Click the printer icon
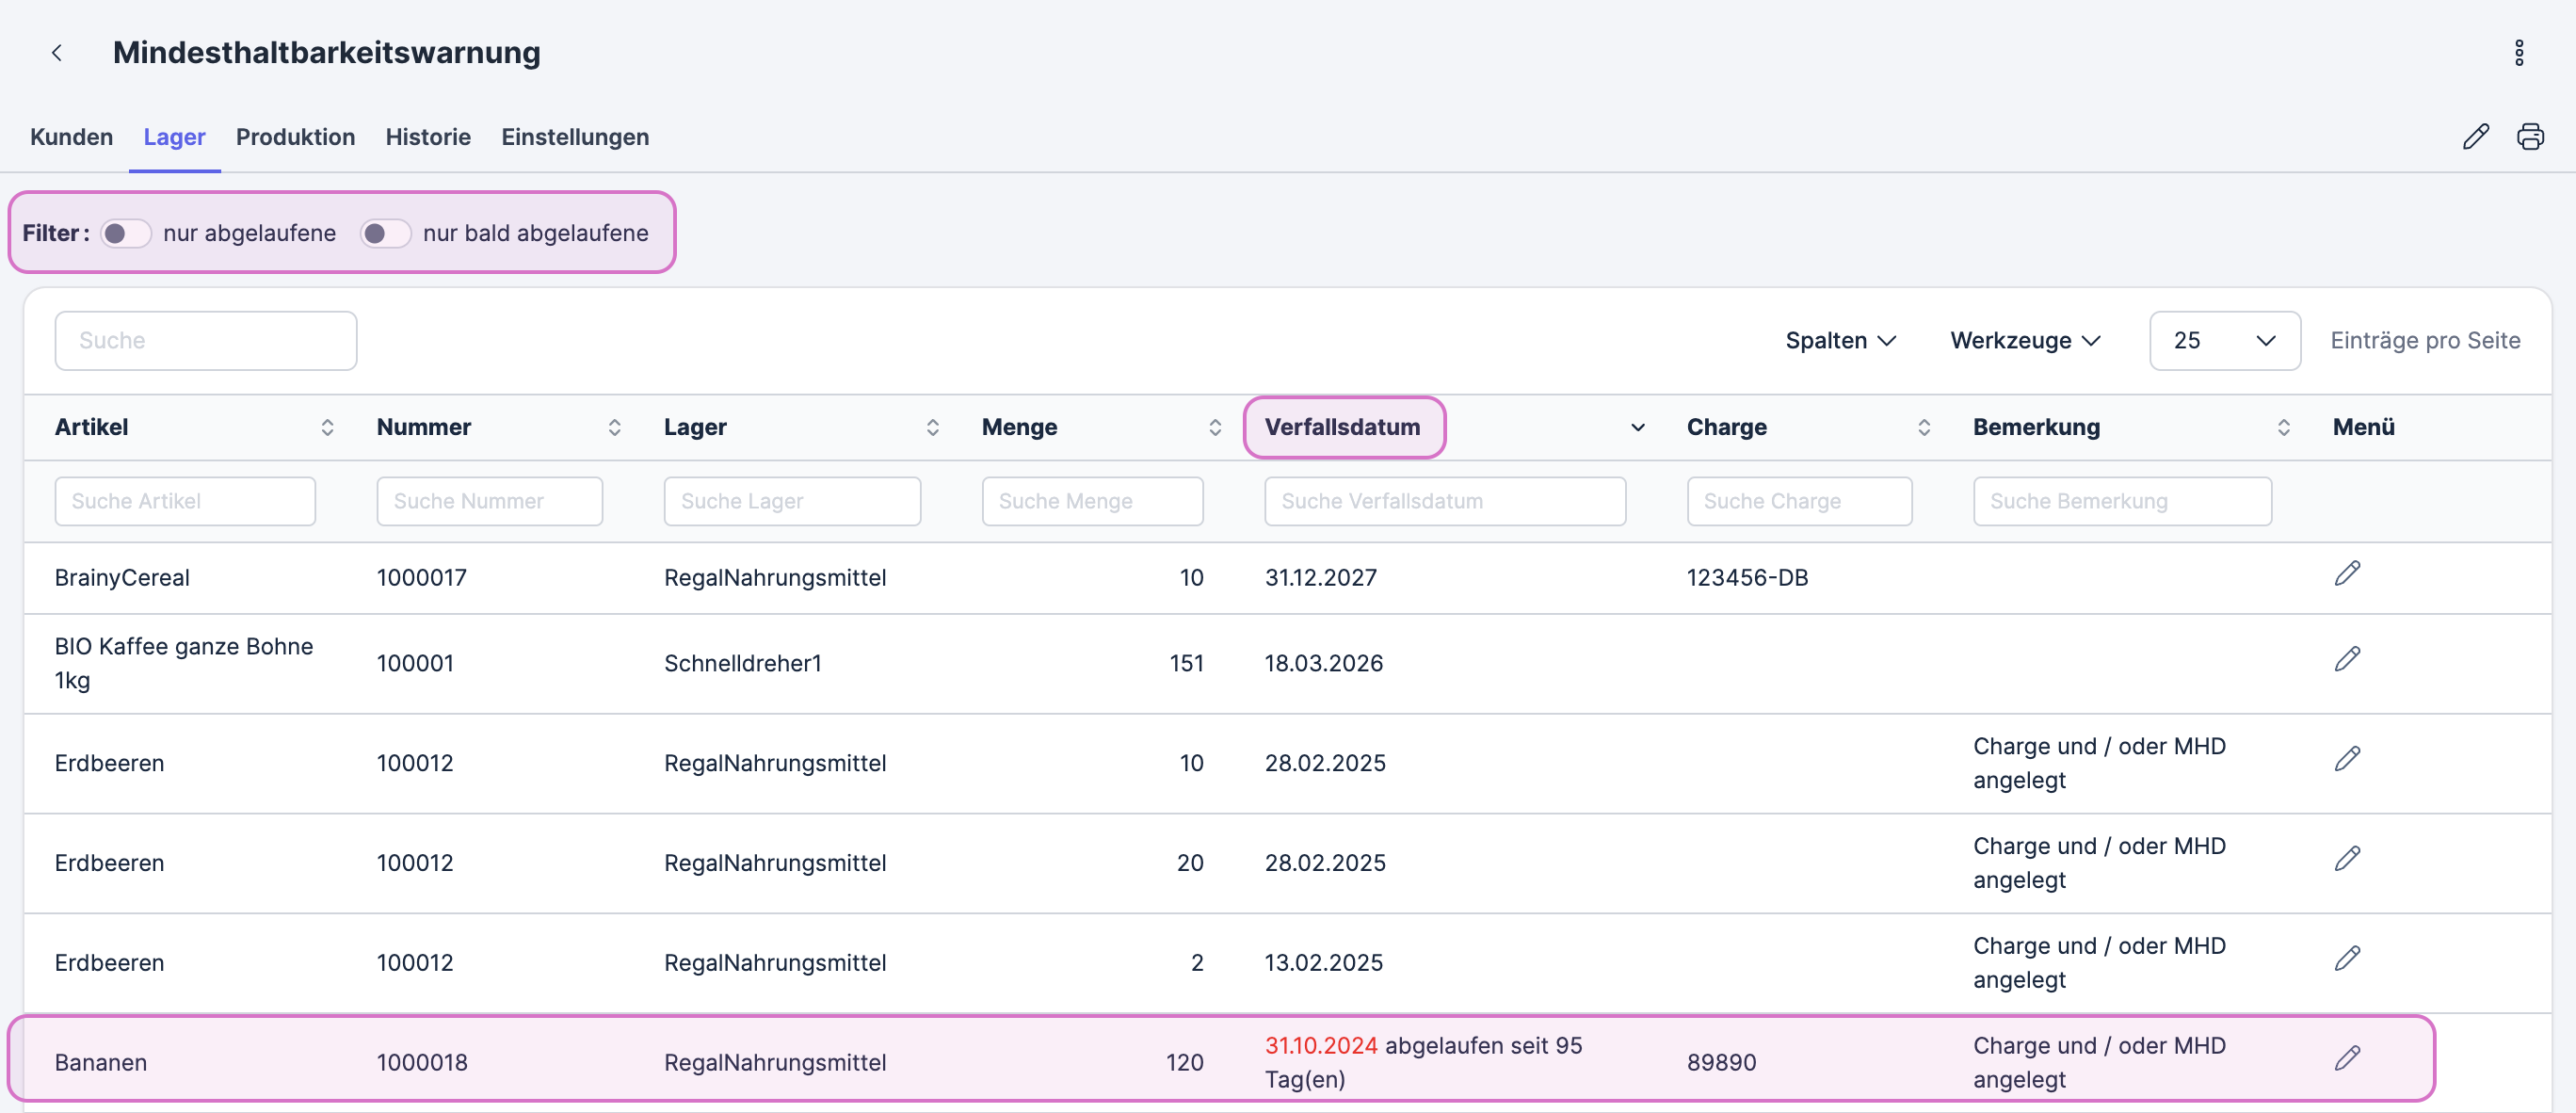This screenshot has height=1113, width=2576. 2530,137
